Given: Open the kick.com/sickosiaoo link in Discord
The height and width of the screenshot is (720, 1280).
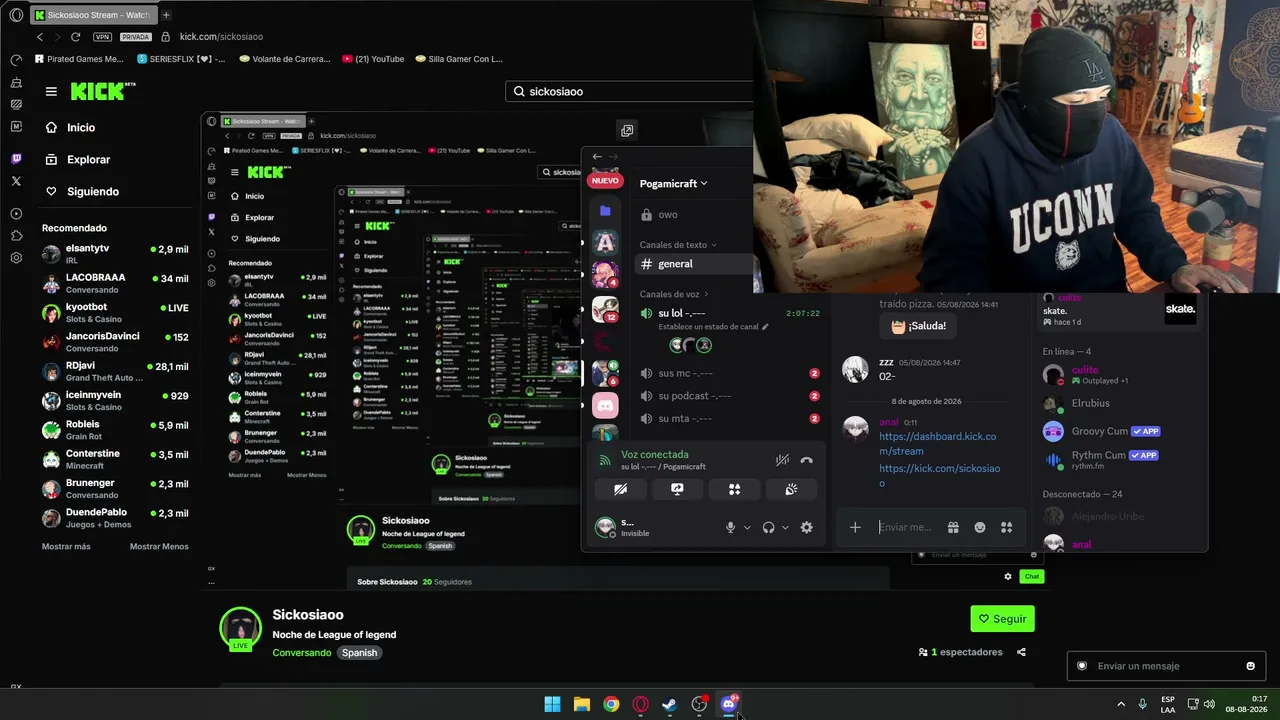Looking at the screenshot, I should tap(939, 476).
